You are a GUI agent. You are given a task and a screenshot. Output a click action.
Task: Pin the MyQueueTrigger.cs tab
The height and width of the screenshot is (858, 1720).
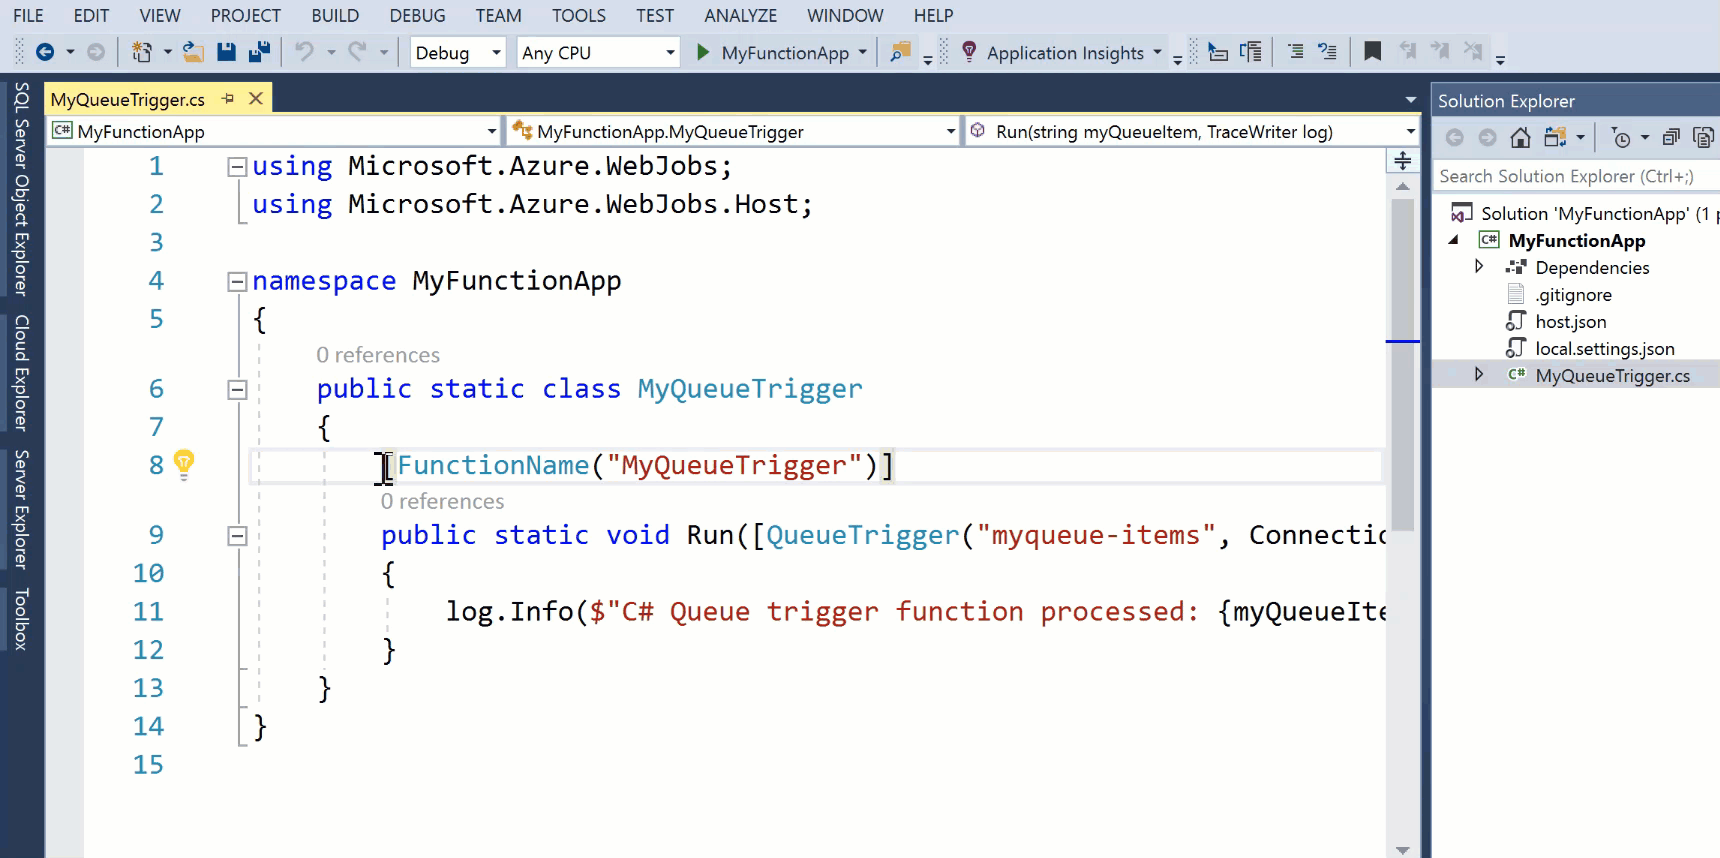[228, 99]
